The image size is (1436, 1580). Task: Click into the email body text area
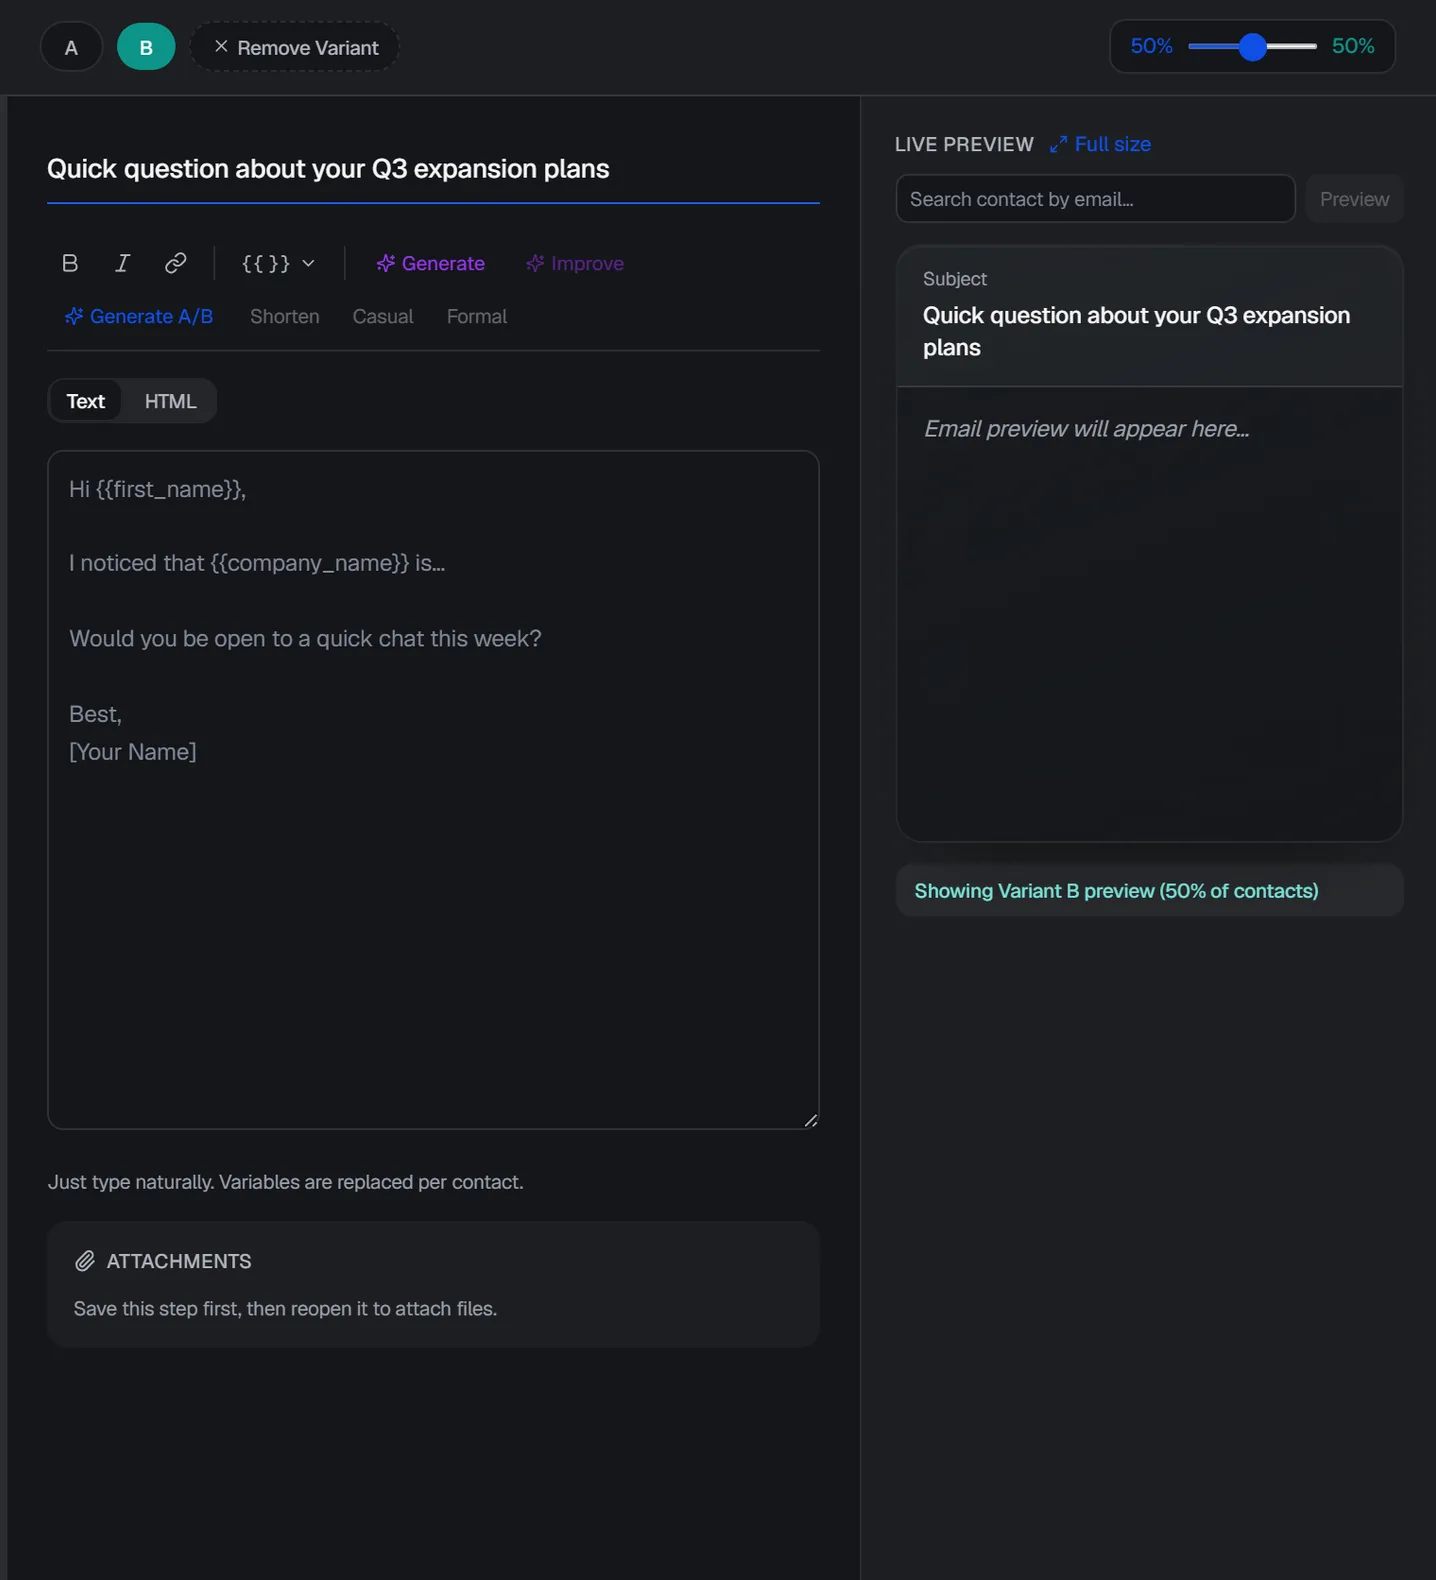433,790
